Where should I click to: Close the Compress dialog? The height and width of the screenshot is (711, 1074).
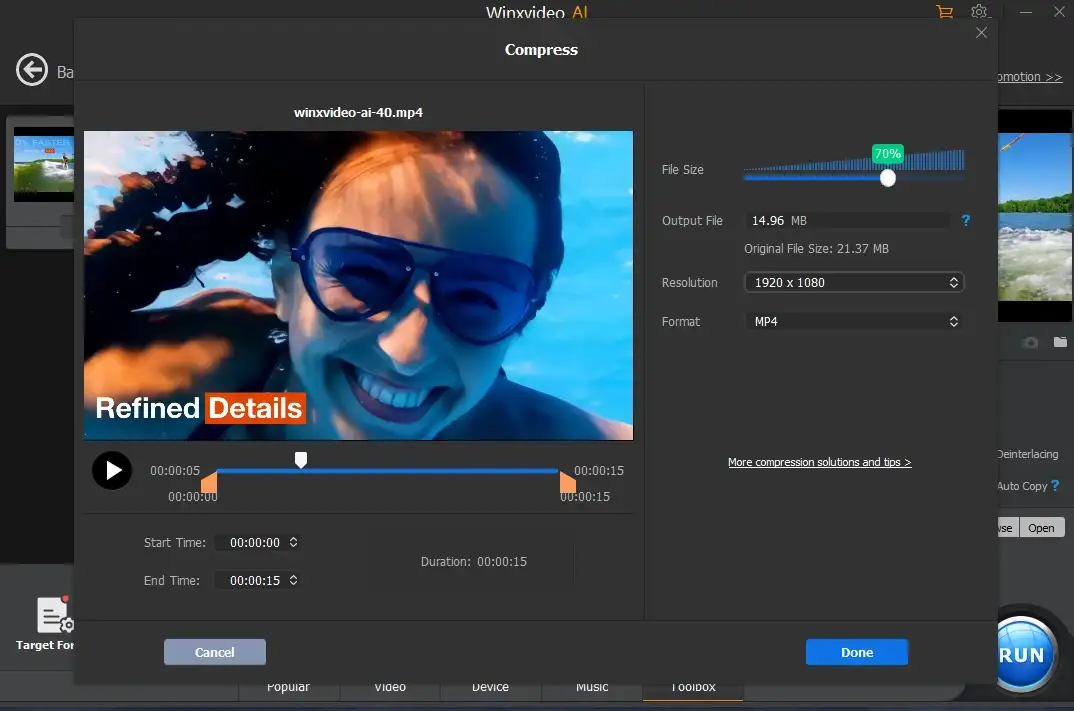point(982,33)
